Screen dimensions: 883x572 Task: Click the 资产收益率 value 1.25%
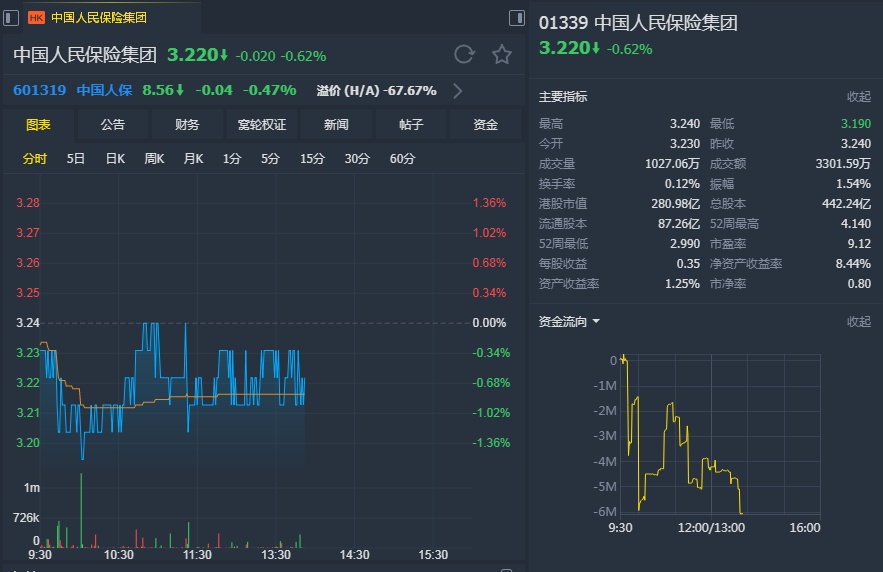682,284
